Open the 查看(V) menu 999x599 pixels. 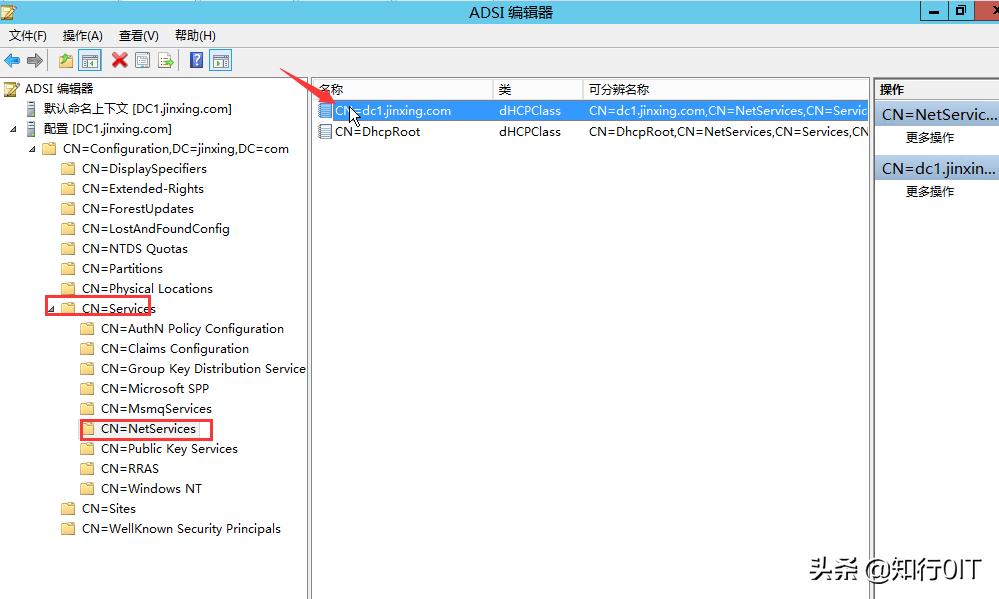pyautogui.click(x=138, y=36)
